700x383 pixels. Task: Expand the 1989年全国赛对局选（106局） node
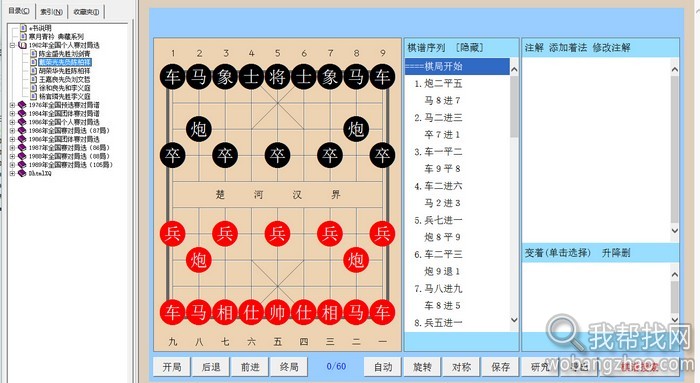(x=12, y=165)
